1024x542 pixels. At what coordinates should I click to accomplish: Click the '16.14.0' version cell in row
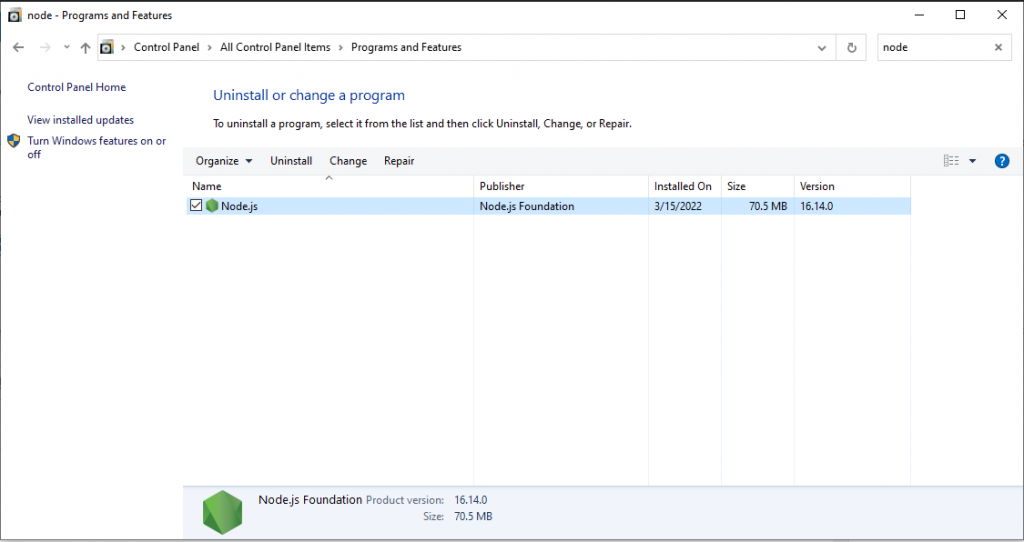point(816,206)
